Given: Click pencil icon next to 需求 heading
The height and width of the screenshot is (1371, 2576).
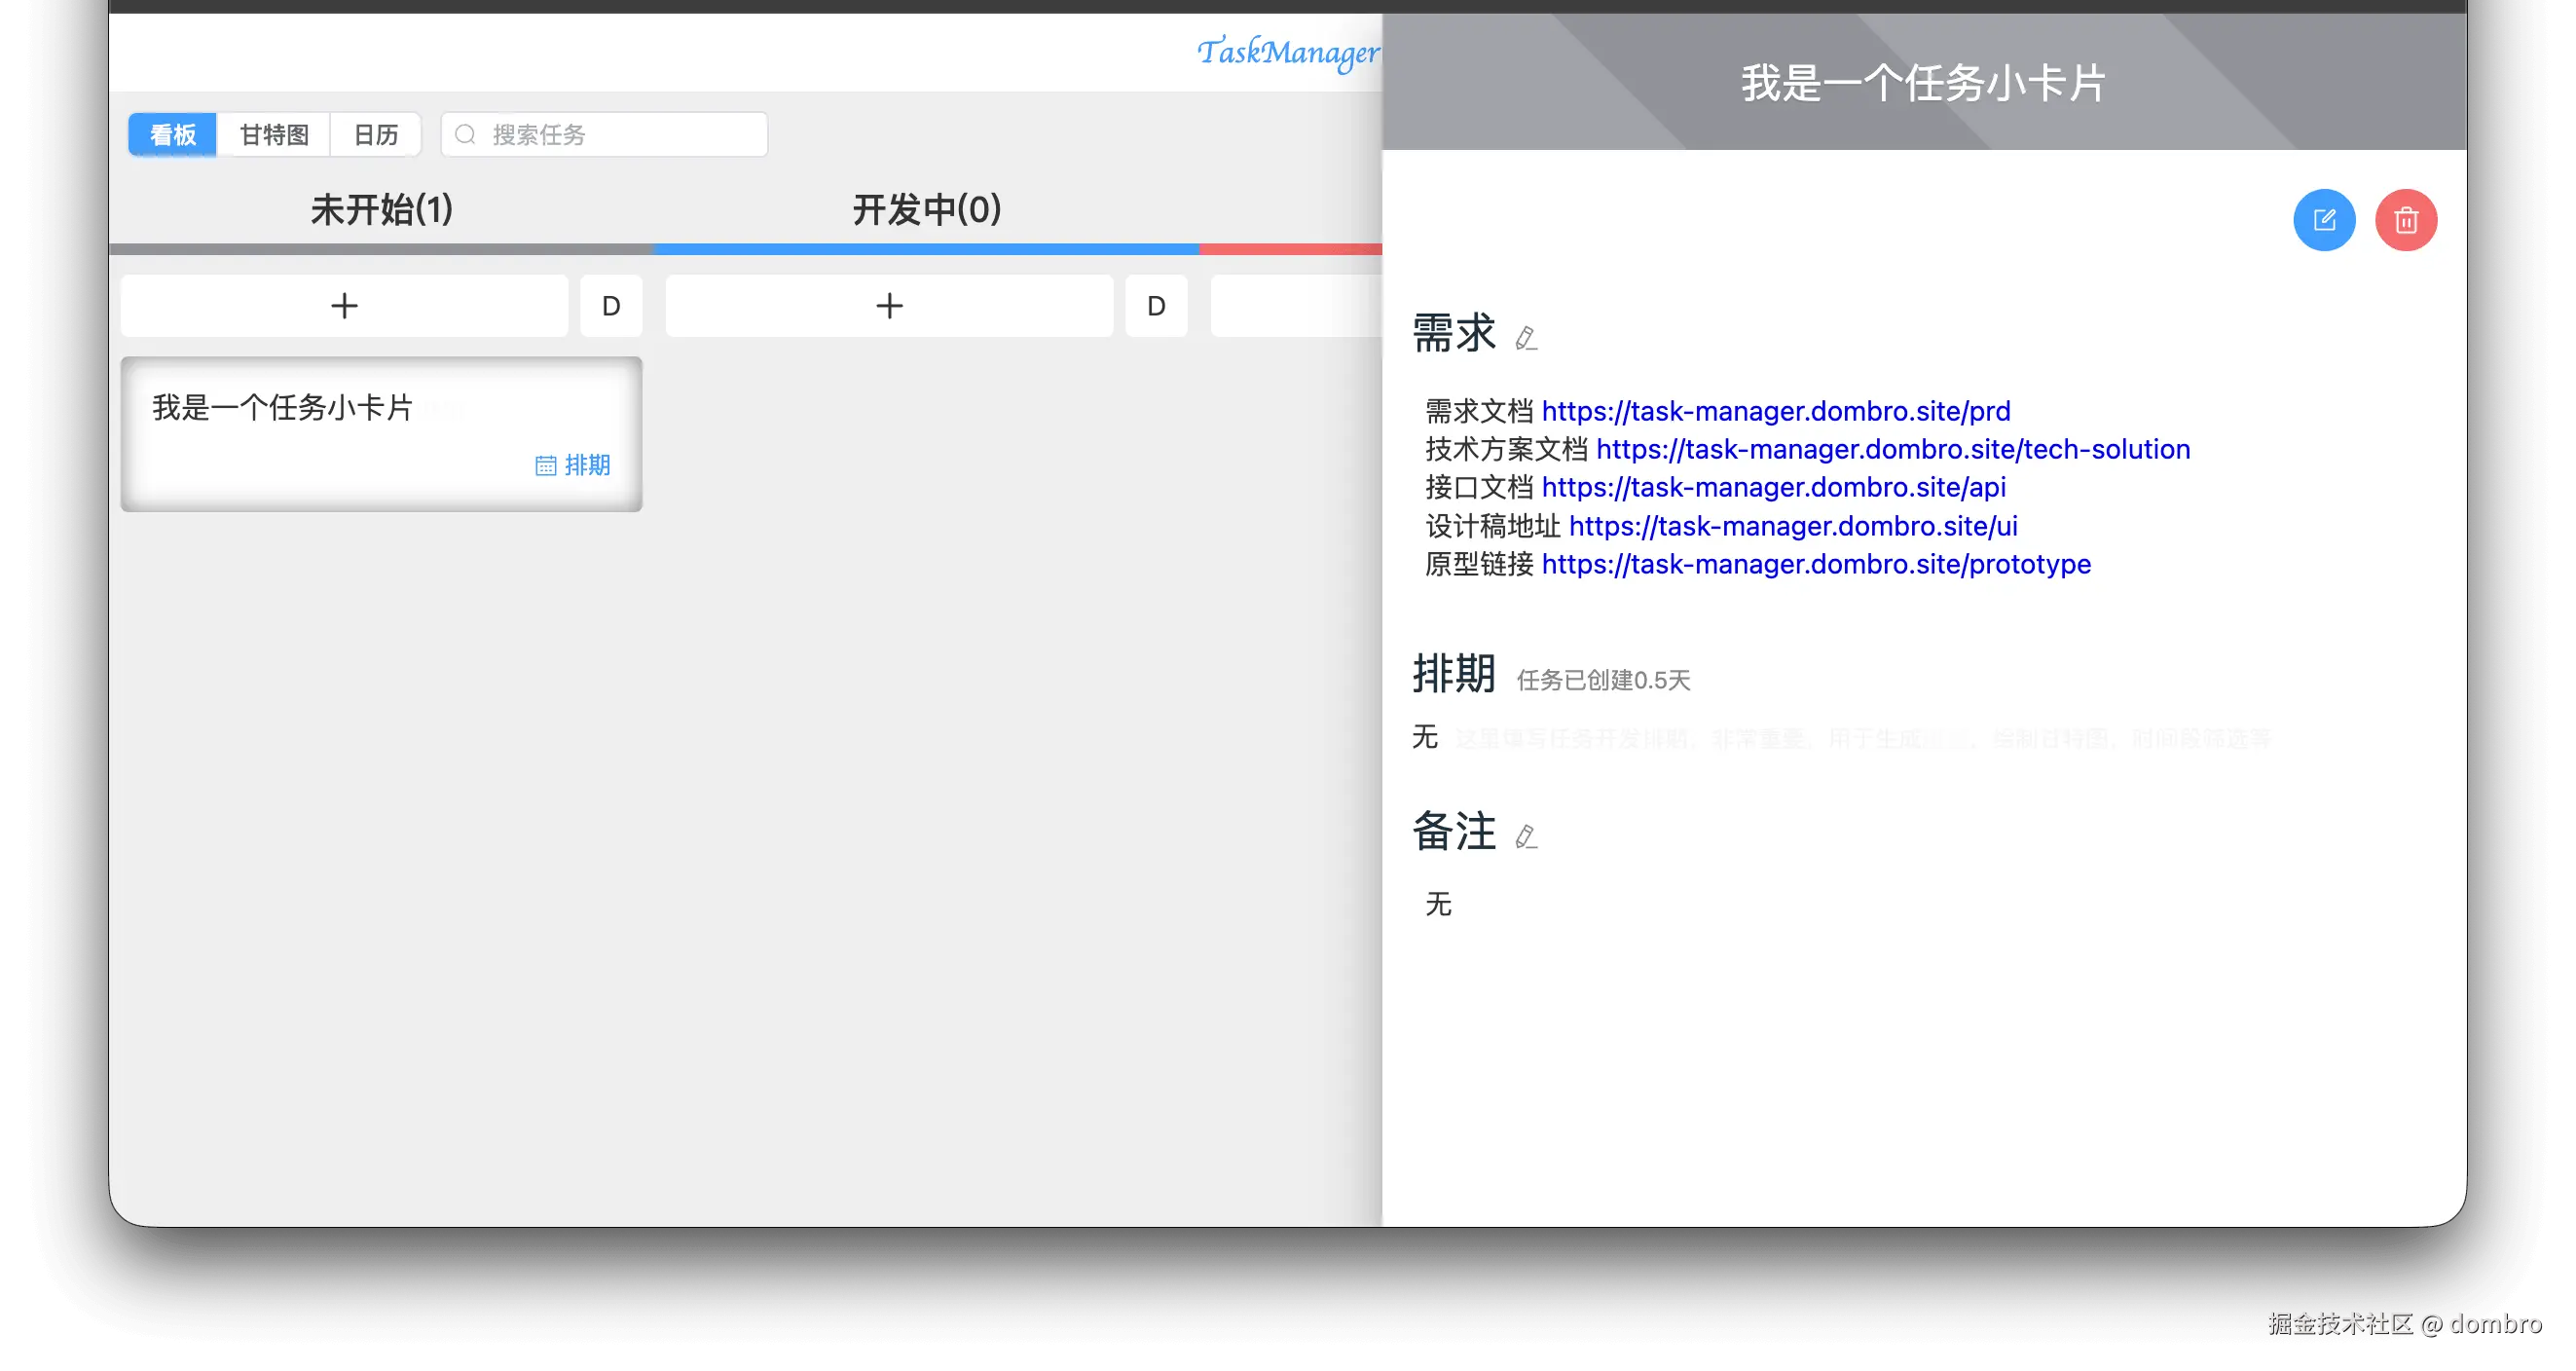Looking at the screenshot, I should (x=1525, y=339).
